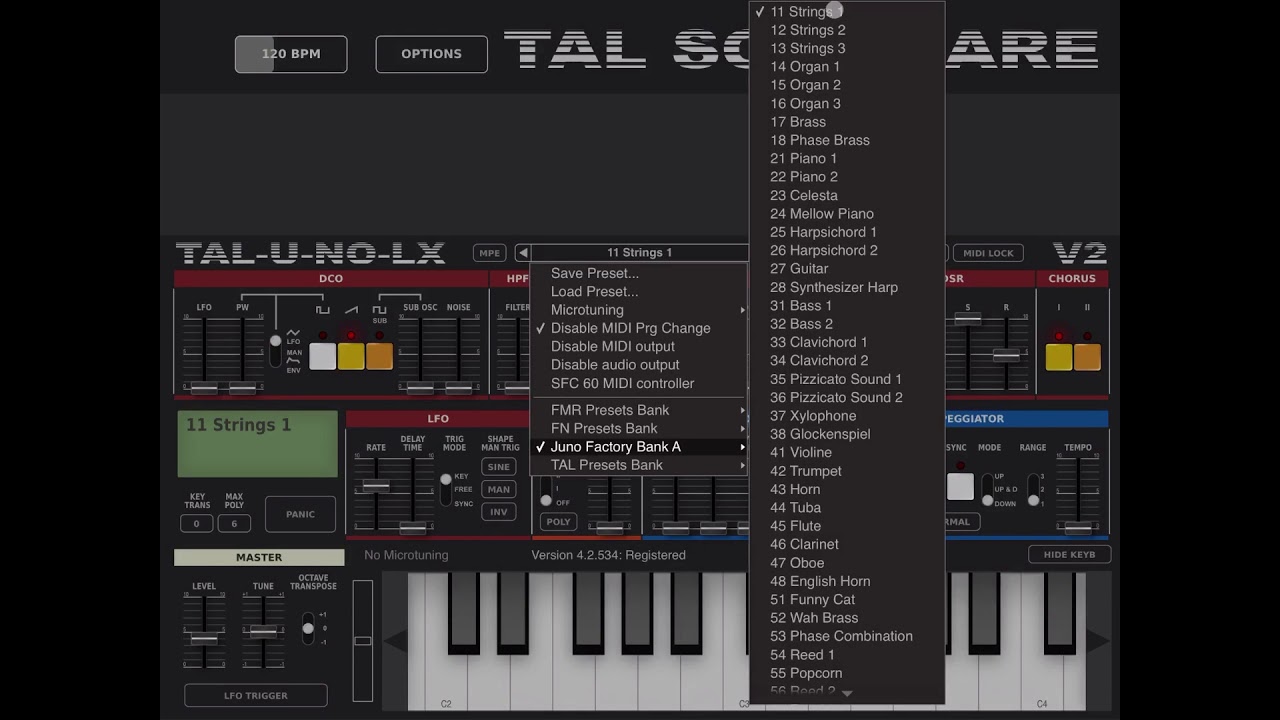Choose Load Preset... from the menu
The width and height of the screenshot is (1280, 720).
coord(638,291)
